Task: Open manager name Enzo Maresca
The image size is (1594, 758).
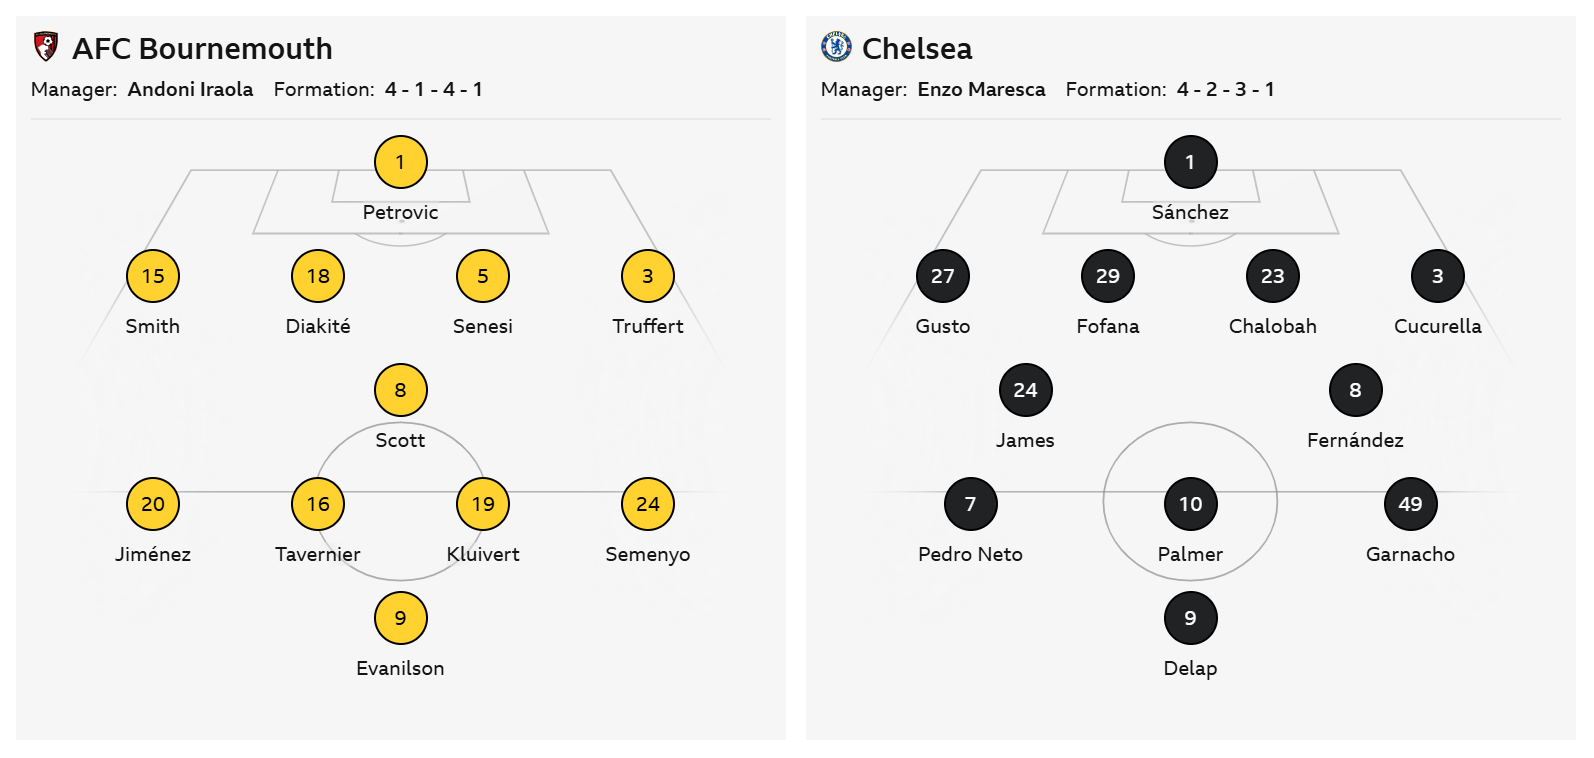Action: click(x=981, y=89)
